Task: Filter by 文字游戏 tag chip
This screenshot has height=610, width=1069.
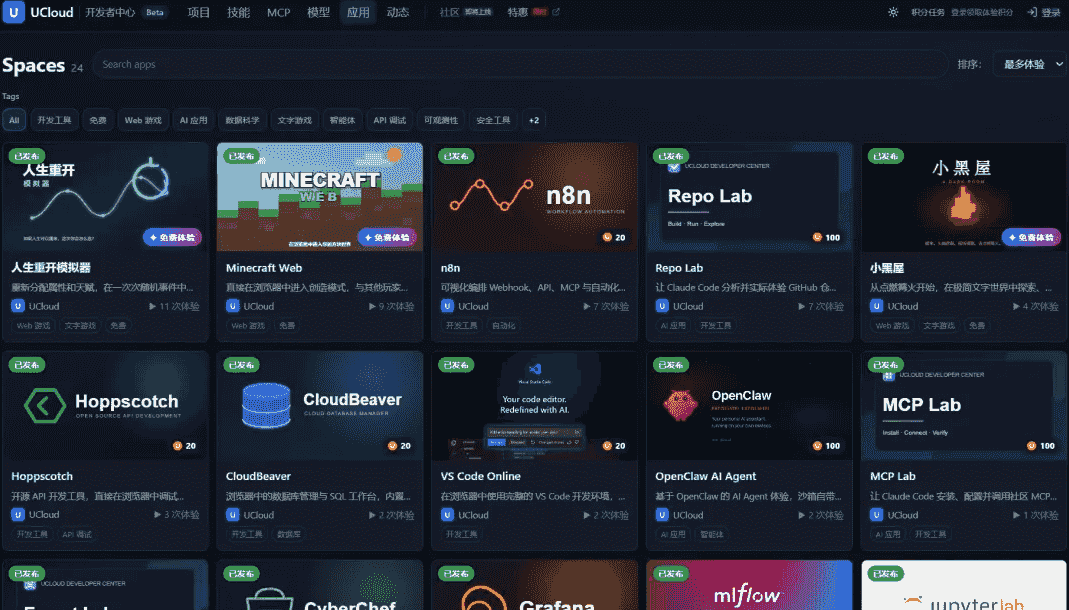Action: tap(295, 120)
